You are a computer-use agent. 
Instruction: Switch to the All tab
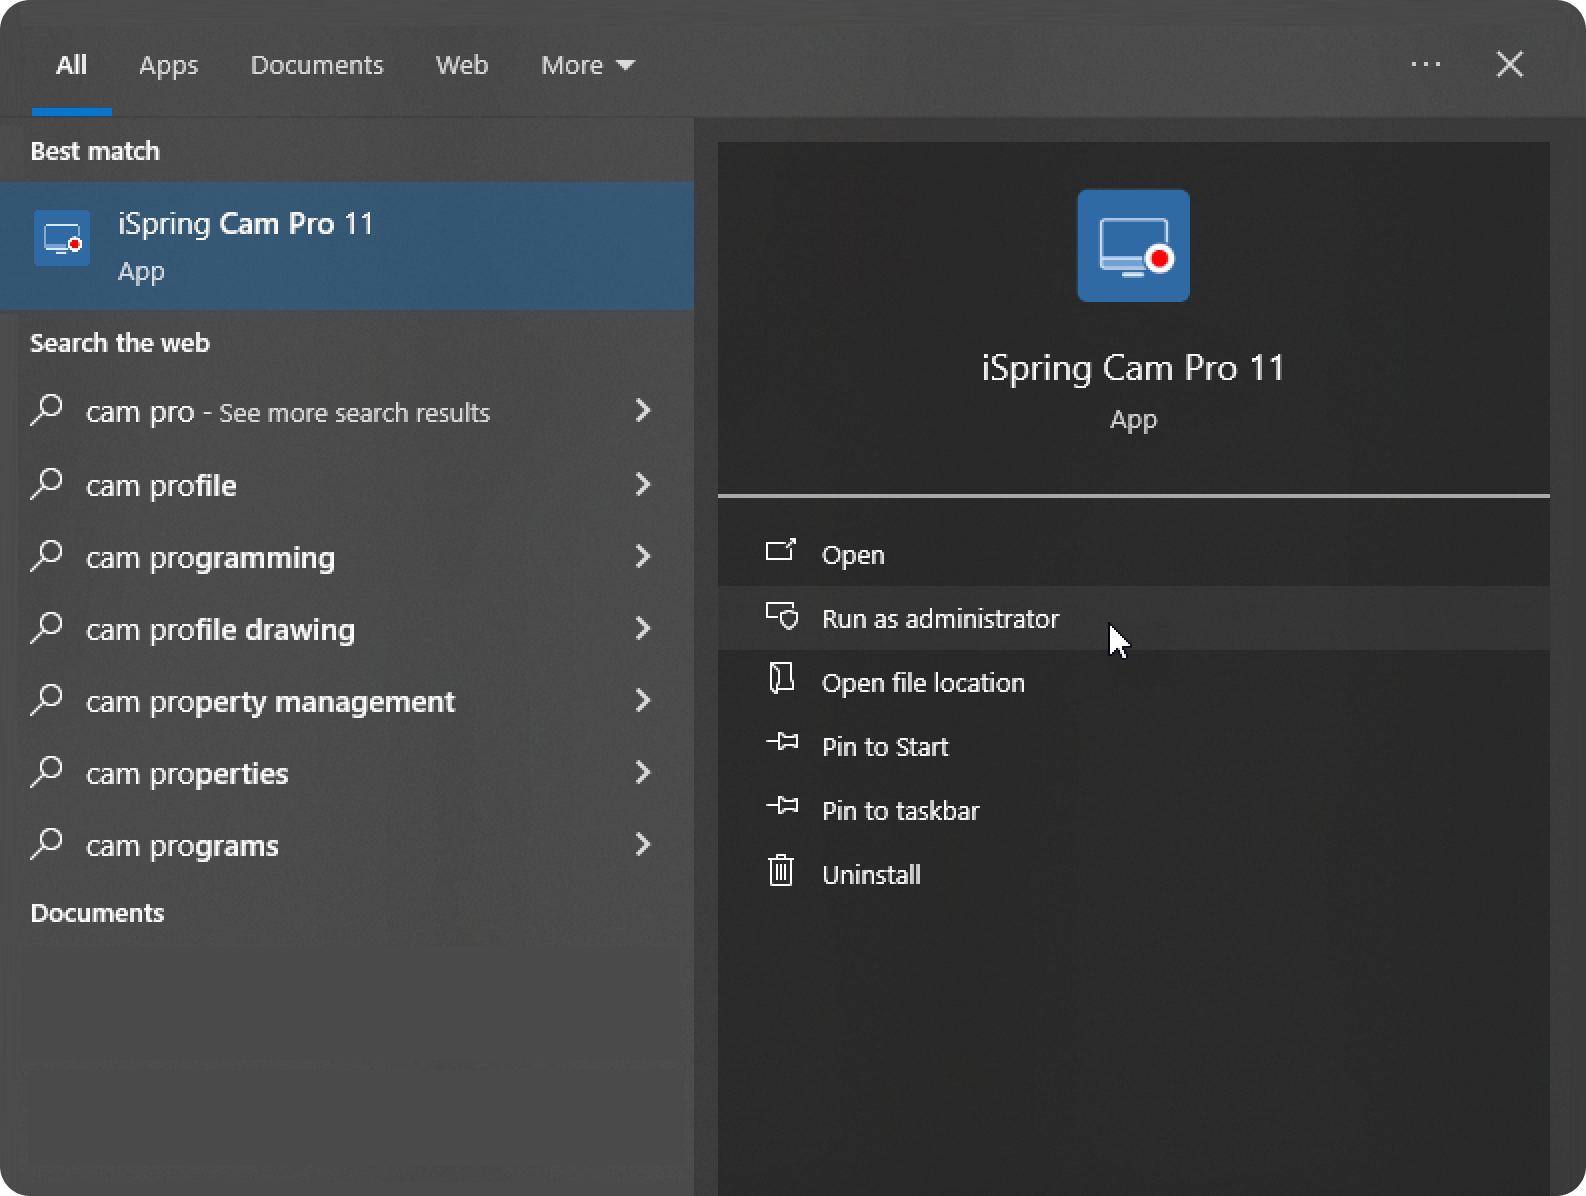click(71, 65)
